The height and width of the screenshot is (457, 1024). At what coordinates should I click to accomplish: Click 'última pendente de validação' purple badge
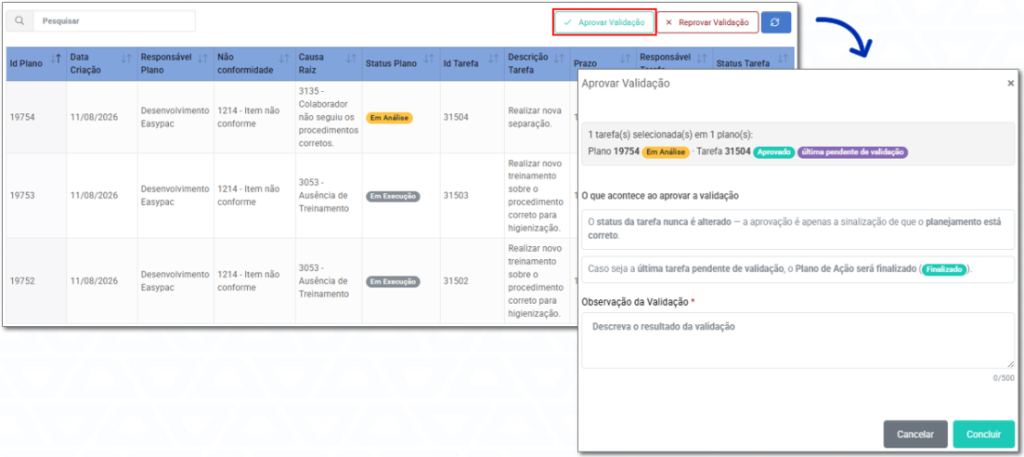click(x=852, y=152)
